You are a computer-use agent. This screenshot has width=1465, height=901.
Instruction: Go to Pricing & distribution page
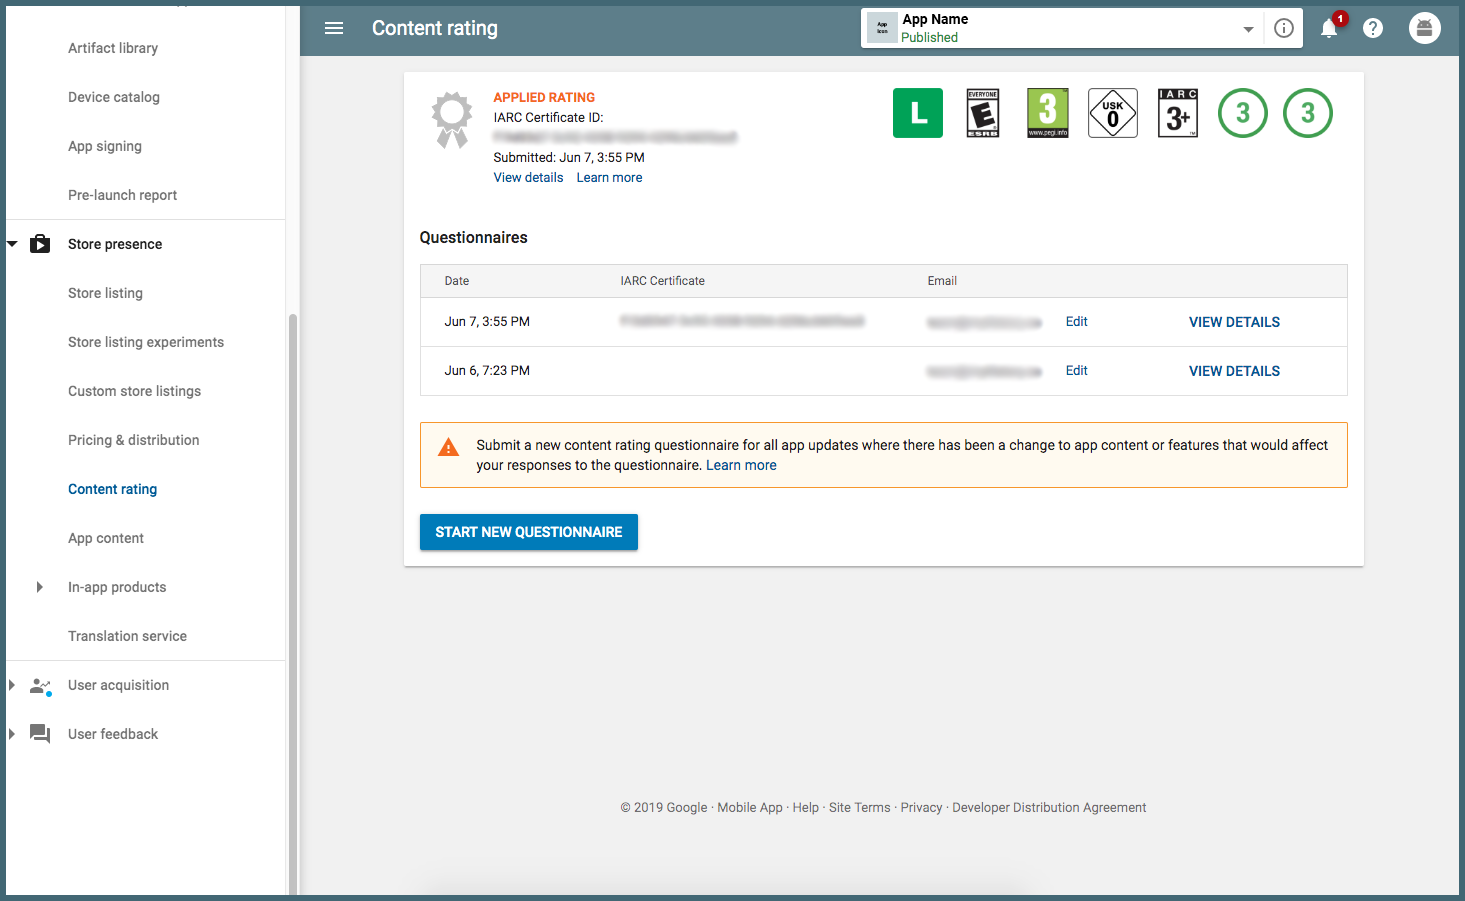point(133,440)
